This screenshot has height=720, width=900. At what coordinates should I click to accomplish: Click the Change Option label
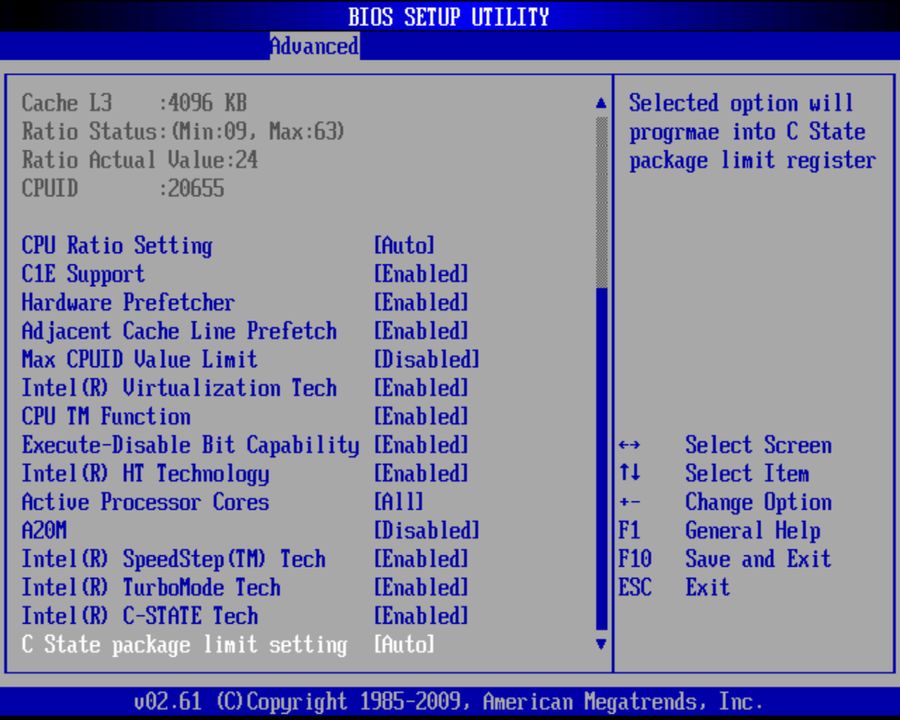coord(759,502)
